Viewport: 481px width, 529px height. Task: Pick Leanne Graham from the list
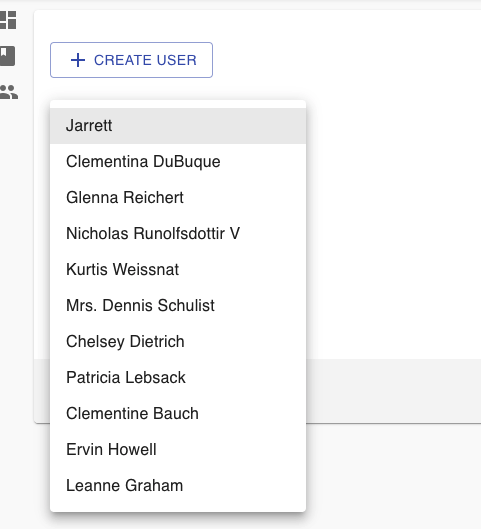pos(178,486)
